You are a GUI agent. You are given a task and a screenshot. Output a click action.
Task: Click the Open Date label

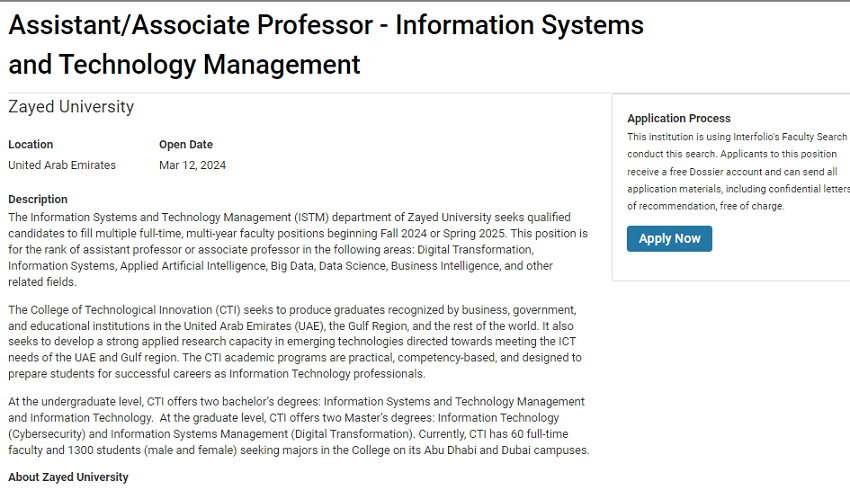[x=186, y=144]
